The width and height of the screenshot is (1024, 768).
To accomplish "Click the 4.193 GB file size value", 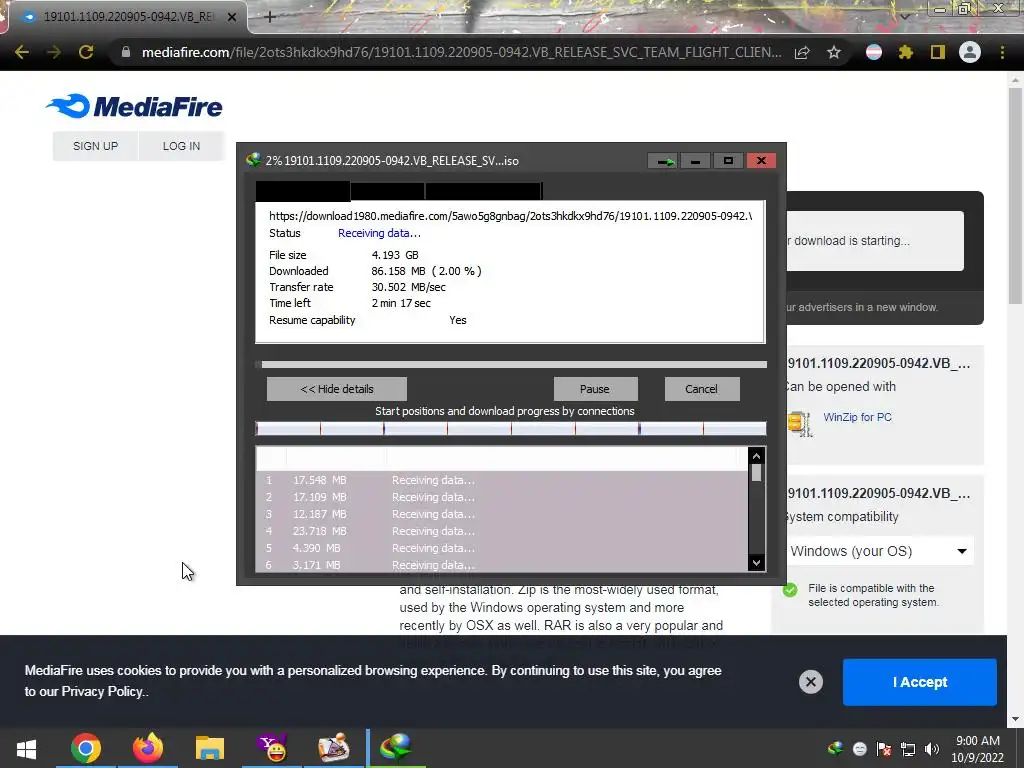I will [395, 255].
